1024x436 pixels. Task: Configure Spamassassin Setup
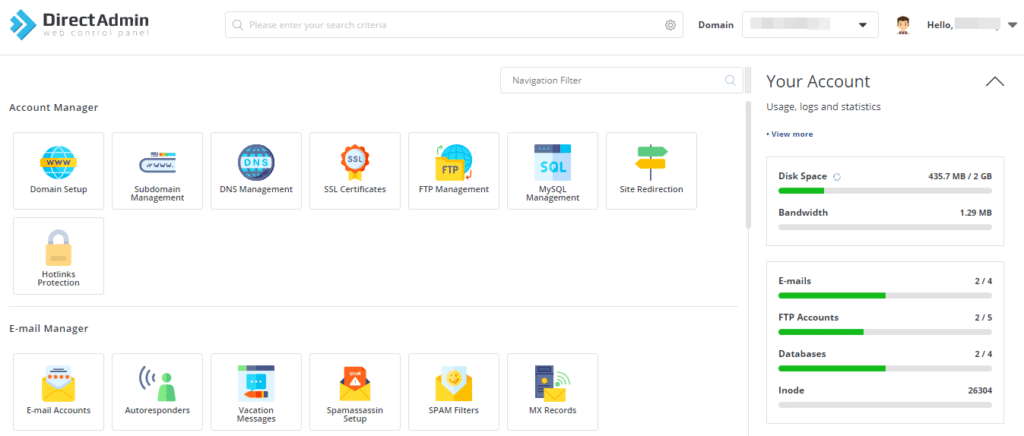[x=355, y=391]
